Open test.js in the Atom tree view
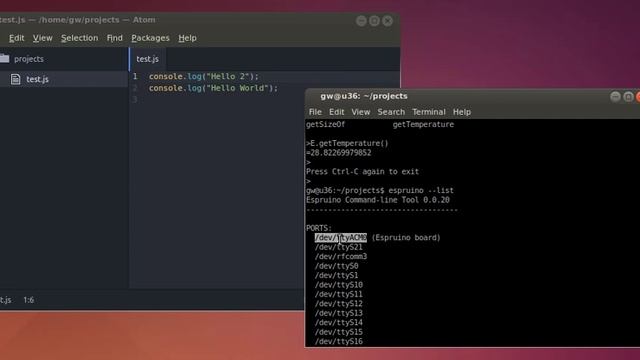640x360 pixels. (x=38, y=79)
